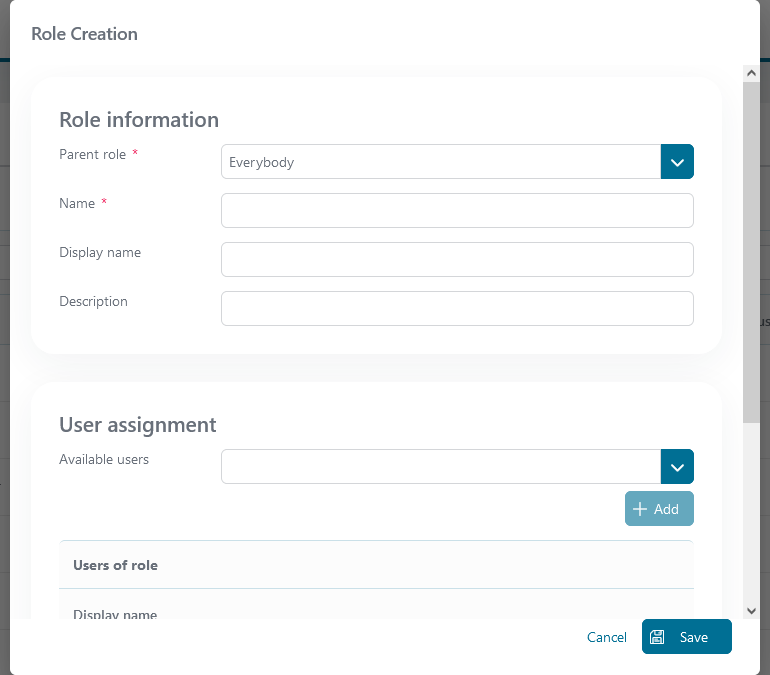Screen dimensions: 770x675
Task: Click the Description label
Action: (93, 301)
